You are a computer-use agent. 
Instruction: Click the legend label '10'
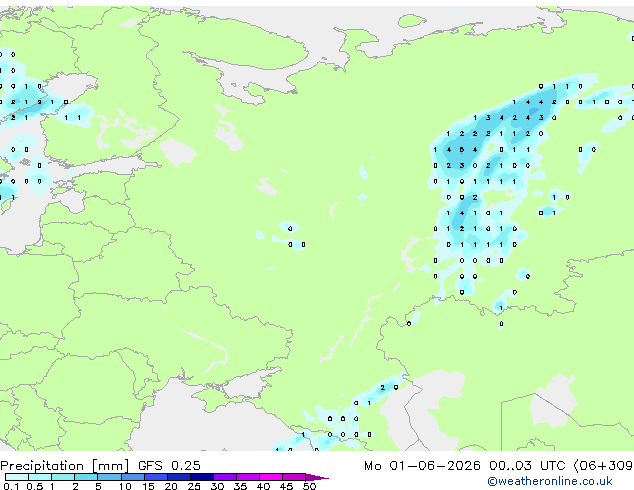[x=125, y=486]
